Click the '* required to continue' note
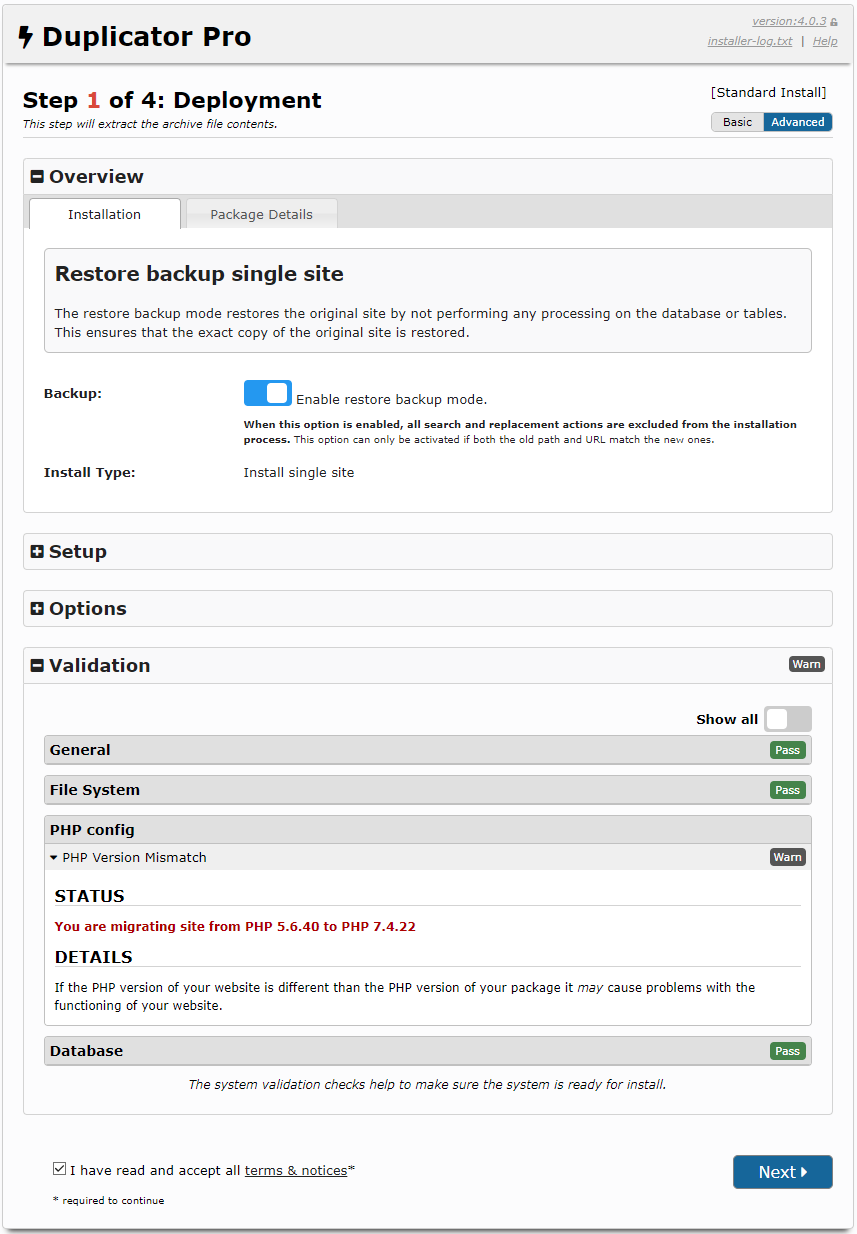 [x=108, y=1200]
